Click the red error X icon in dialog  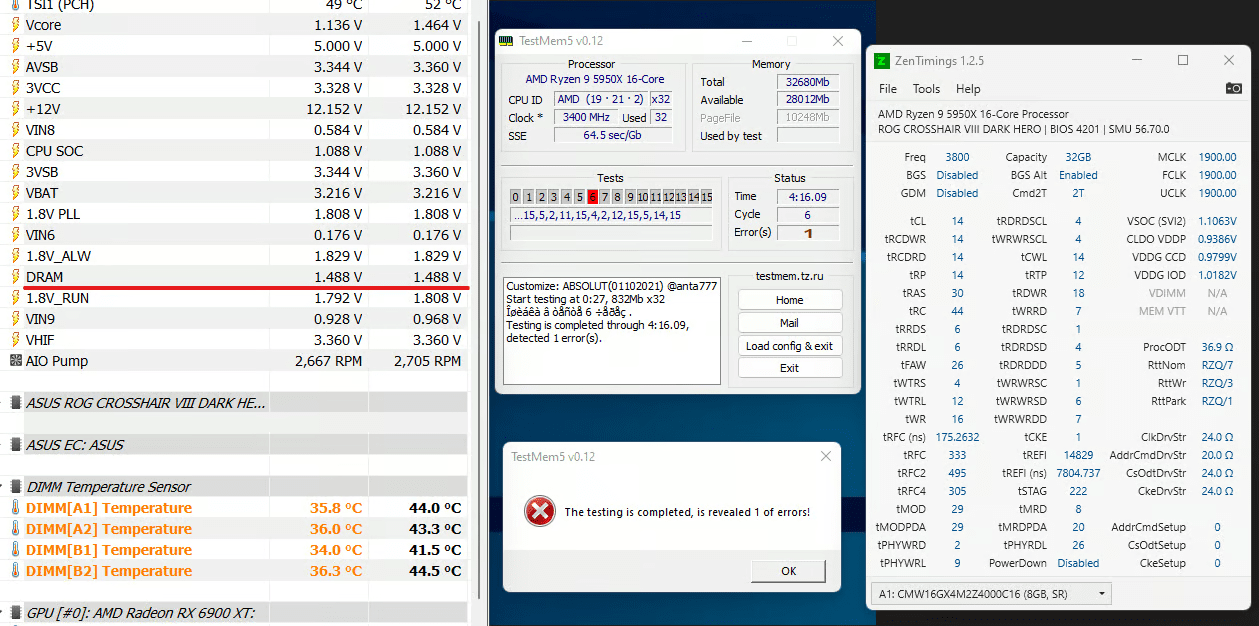540,512
